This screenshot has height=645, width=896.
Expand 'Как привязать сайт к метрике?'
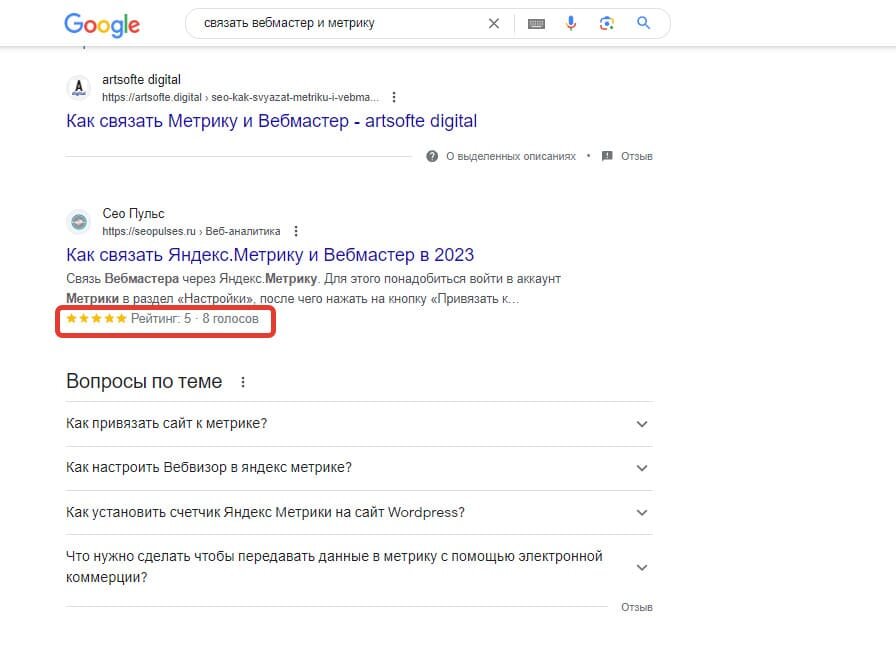coord(359,424)
